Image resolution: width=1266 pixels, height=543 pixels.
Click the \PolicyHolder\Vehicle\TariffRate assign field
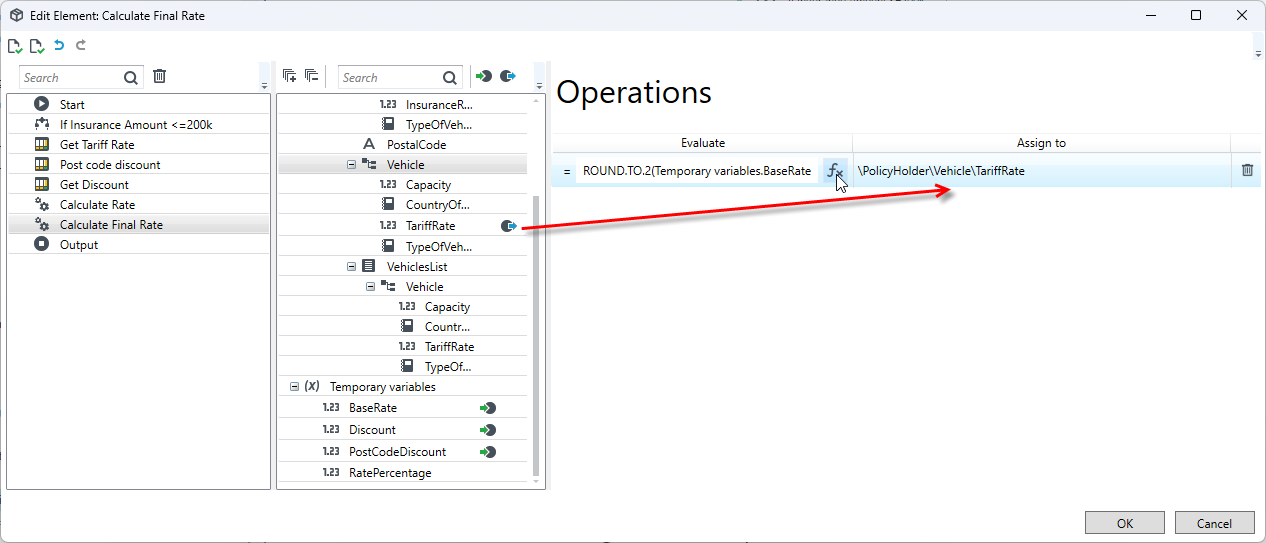click(x=1041, y=171)
